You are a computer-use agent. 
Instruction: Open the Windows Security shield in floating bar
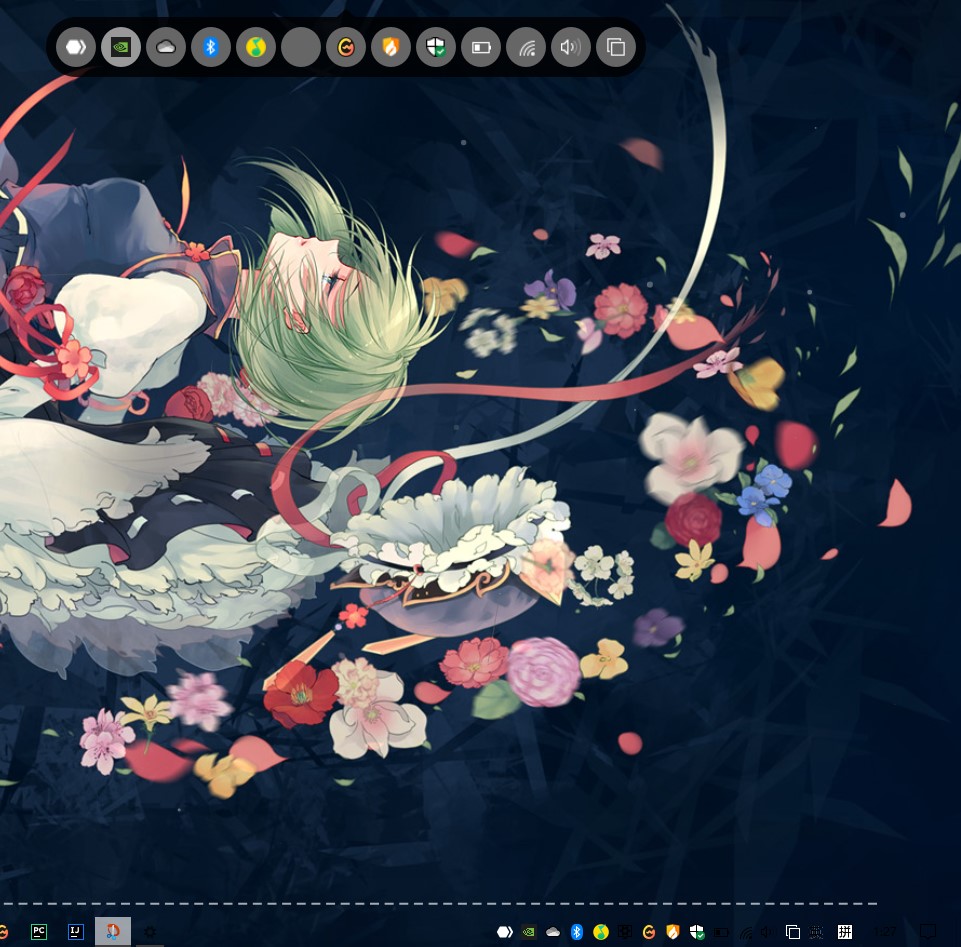tap(436, 47)
